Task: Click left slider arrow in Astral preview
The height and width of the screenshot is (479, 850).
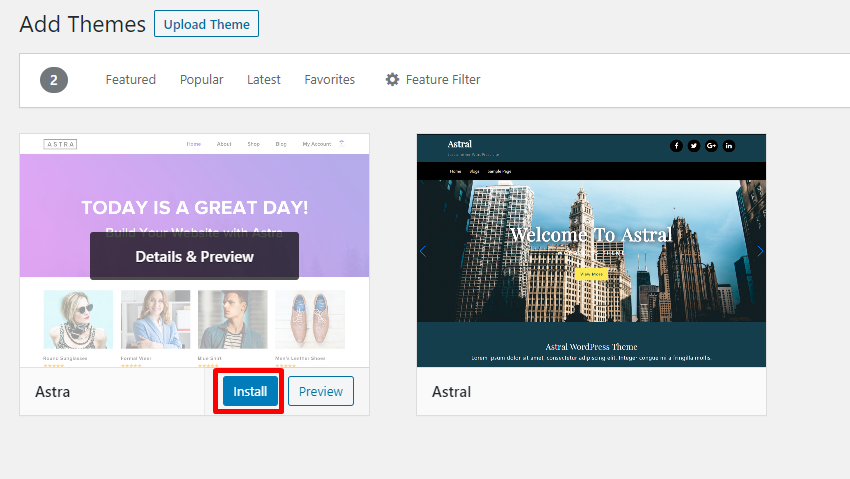Action: pos(423,251)
